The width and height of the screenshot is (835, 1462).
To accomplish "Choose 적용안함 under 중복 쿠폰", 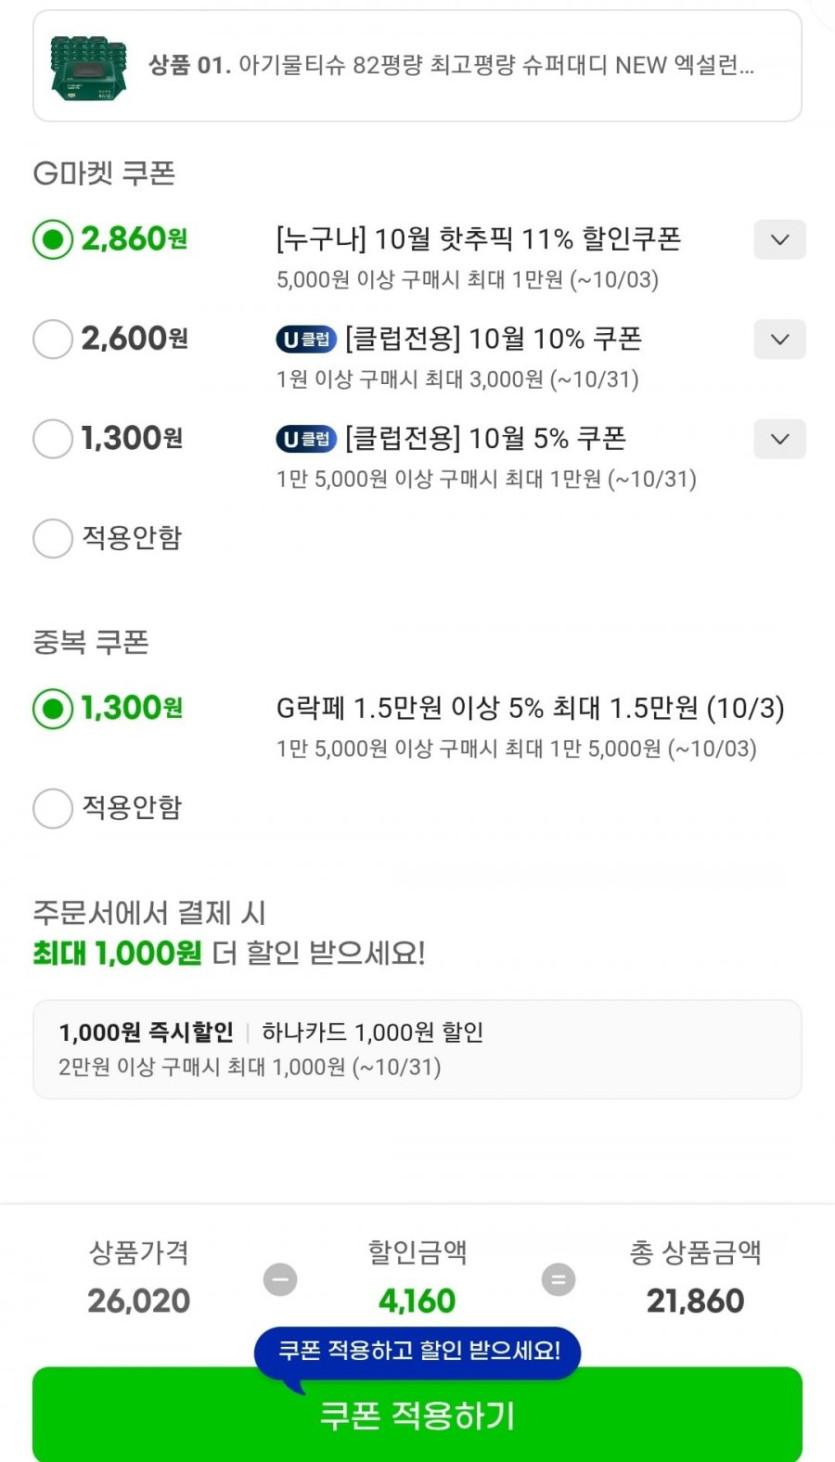I will coord(53,808).
